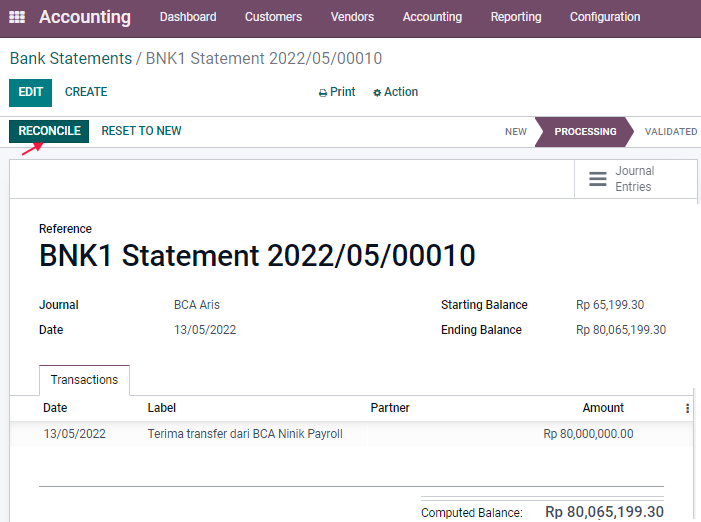Select the VALIDATED status stage
Screen dimensions: 701x522
tap(671, 132)
